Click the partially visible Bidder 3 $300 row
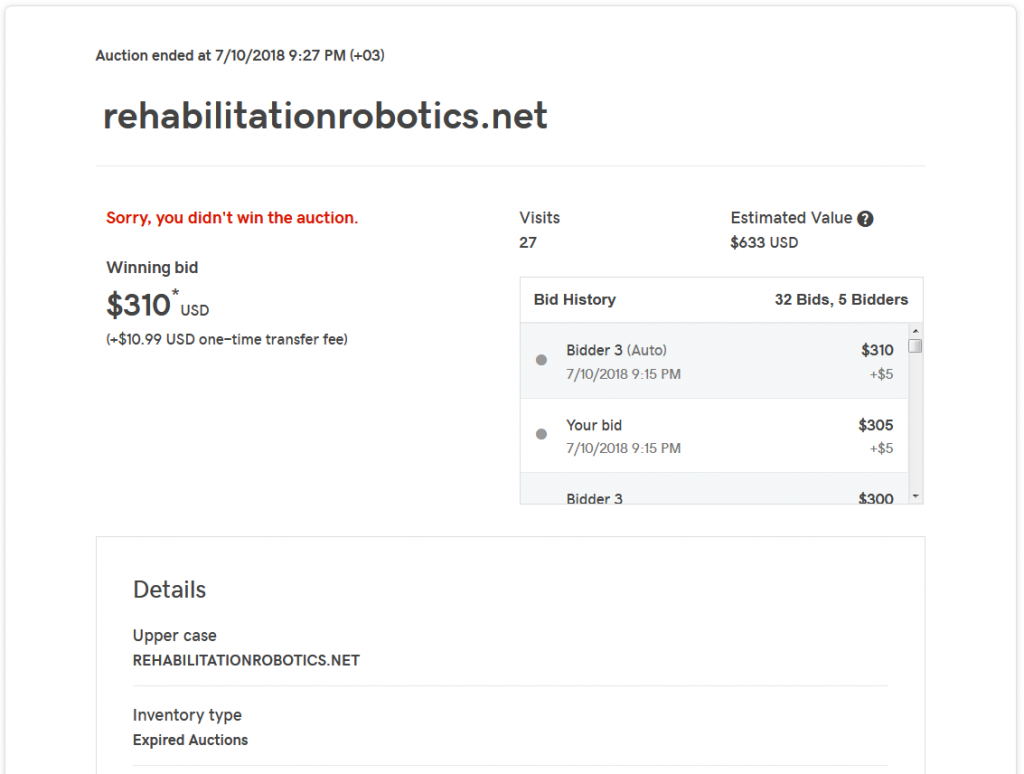The image size is (1024, 774). tap(714, 489)
